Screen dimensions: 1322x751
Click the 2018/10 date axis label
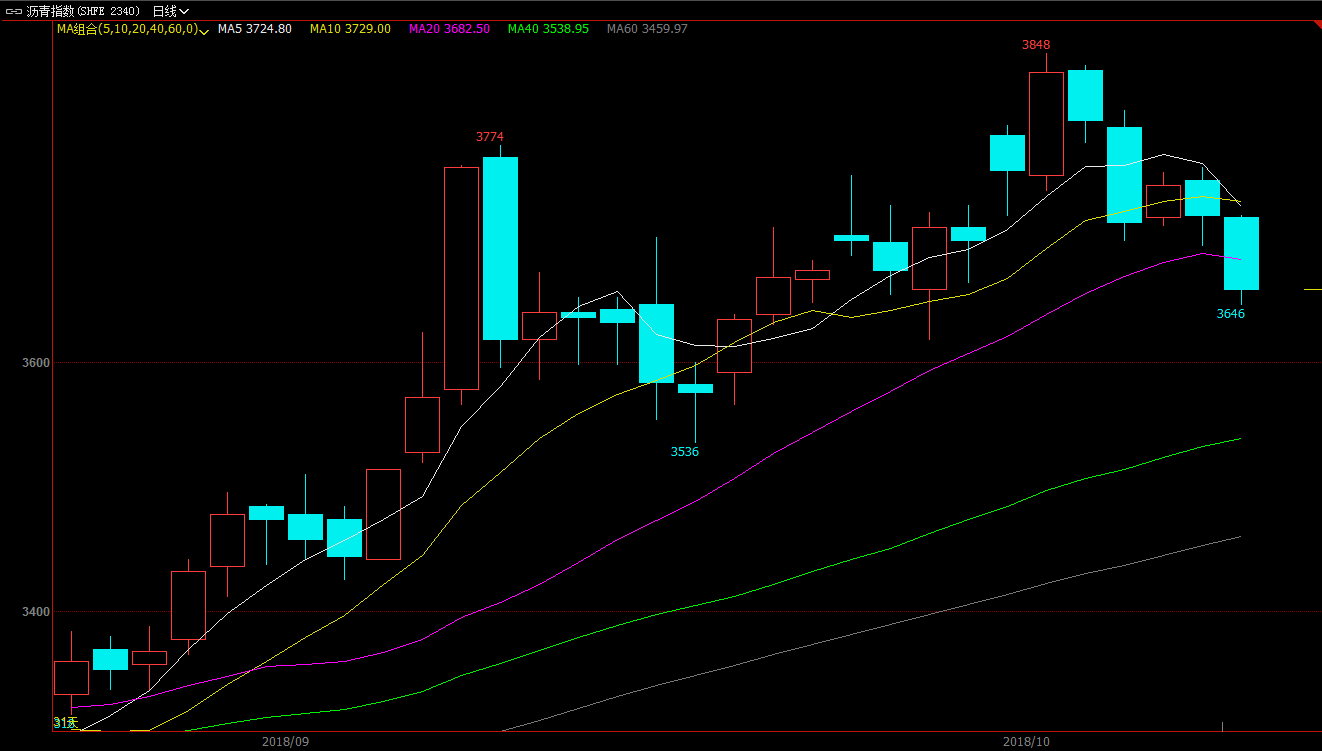[x=1027, y=742]
